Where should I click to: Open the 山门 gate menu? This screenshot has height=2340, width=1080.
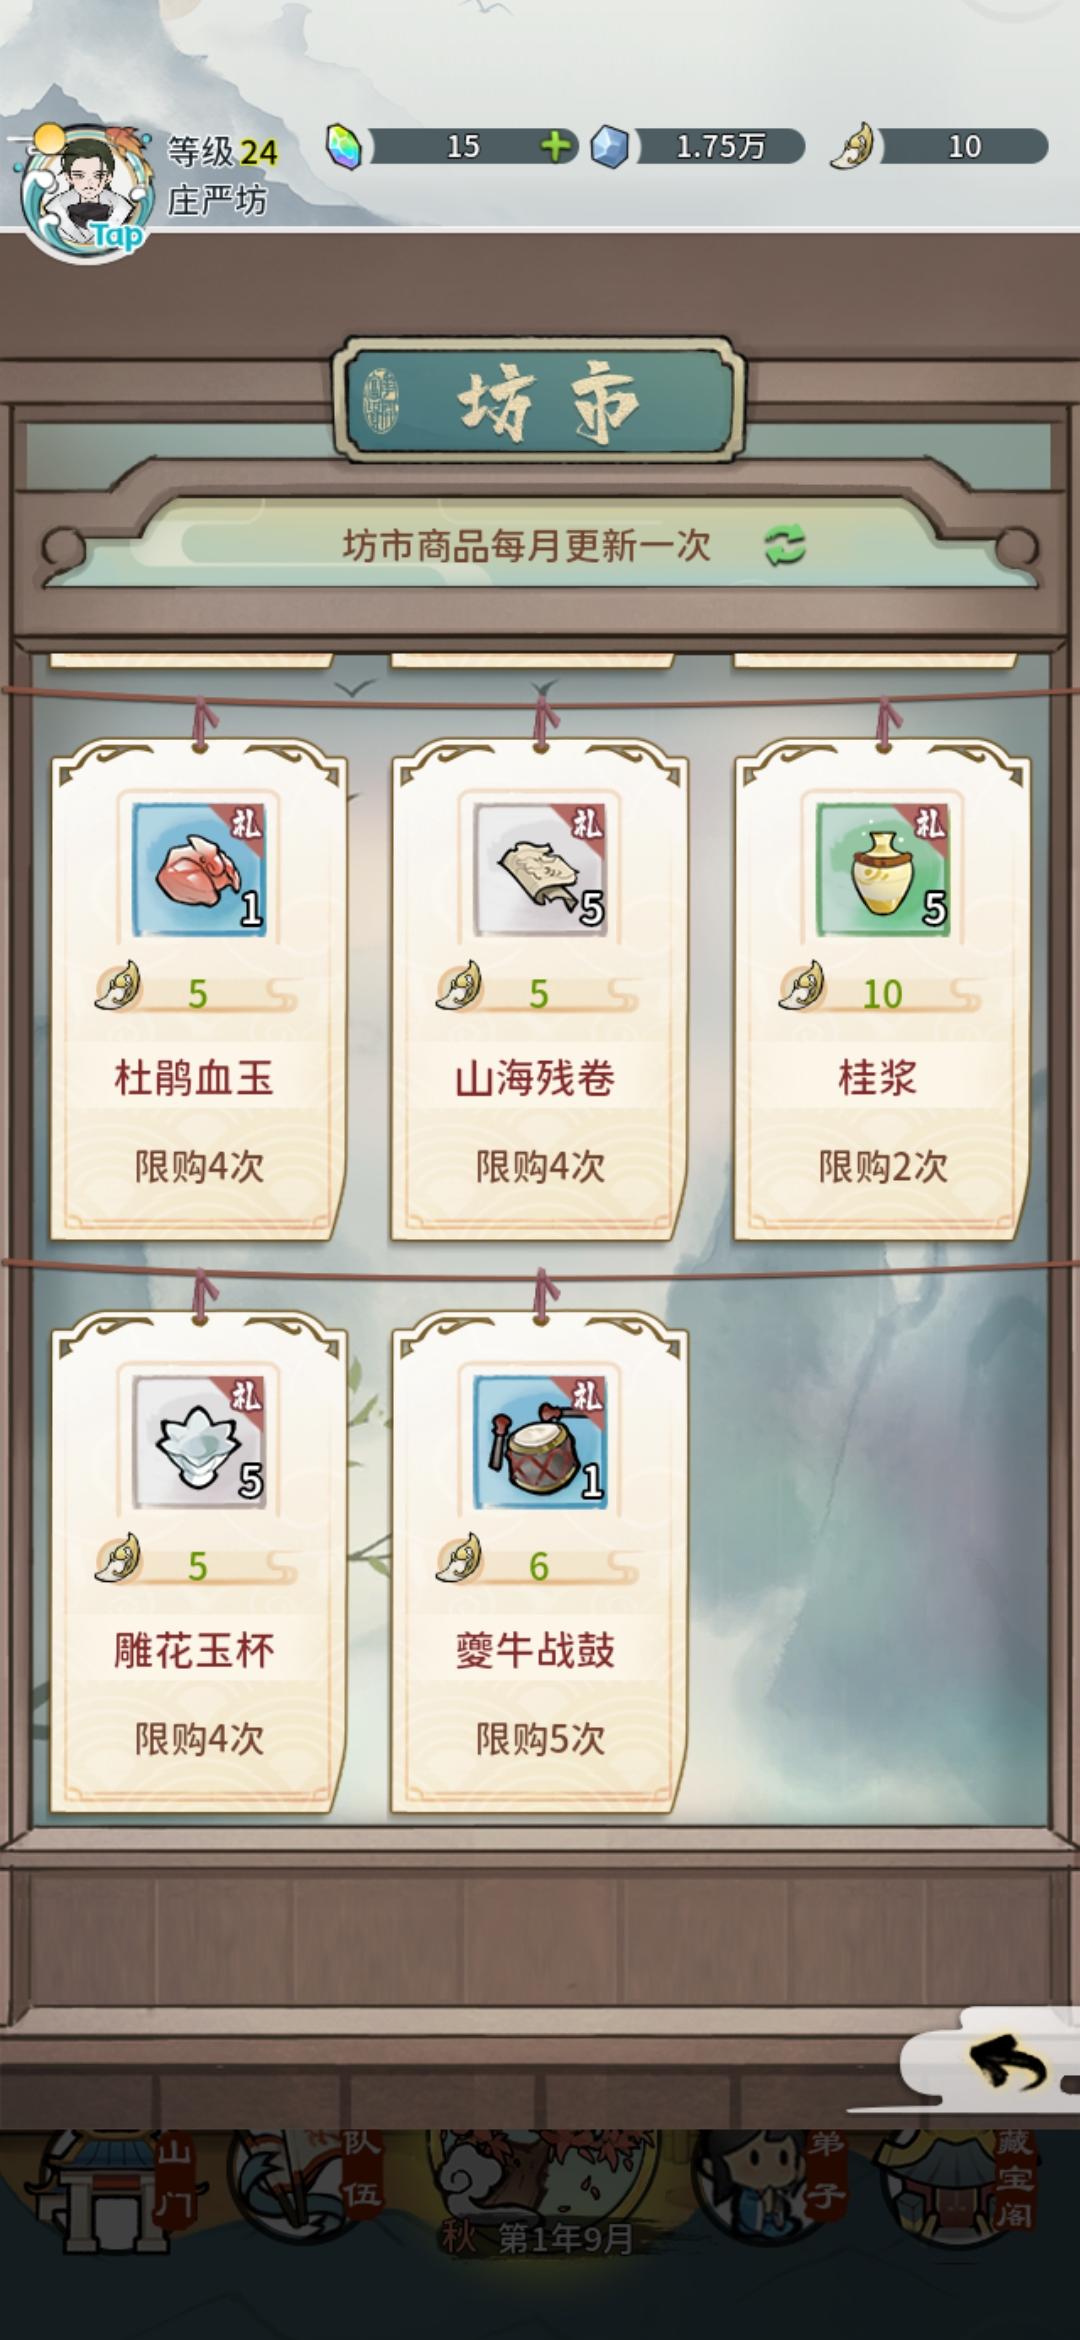pos(110,2192)
